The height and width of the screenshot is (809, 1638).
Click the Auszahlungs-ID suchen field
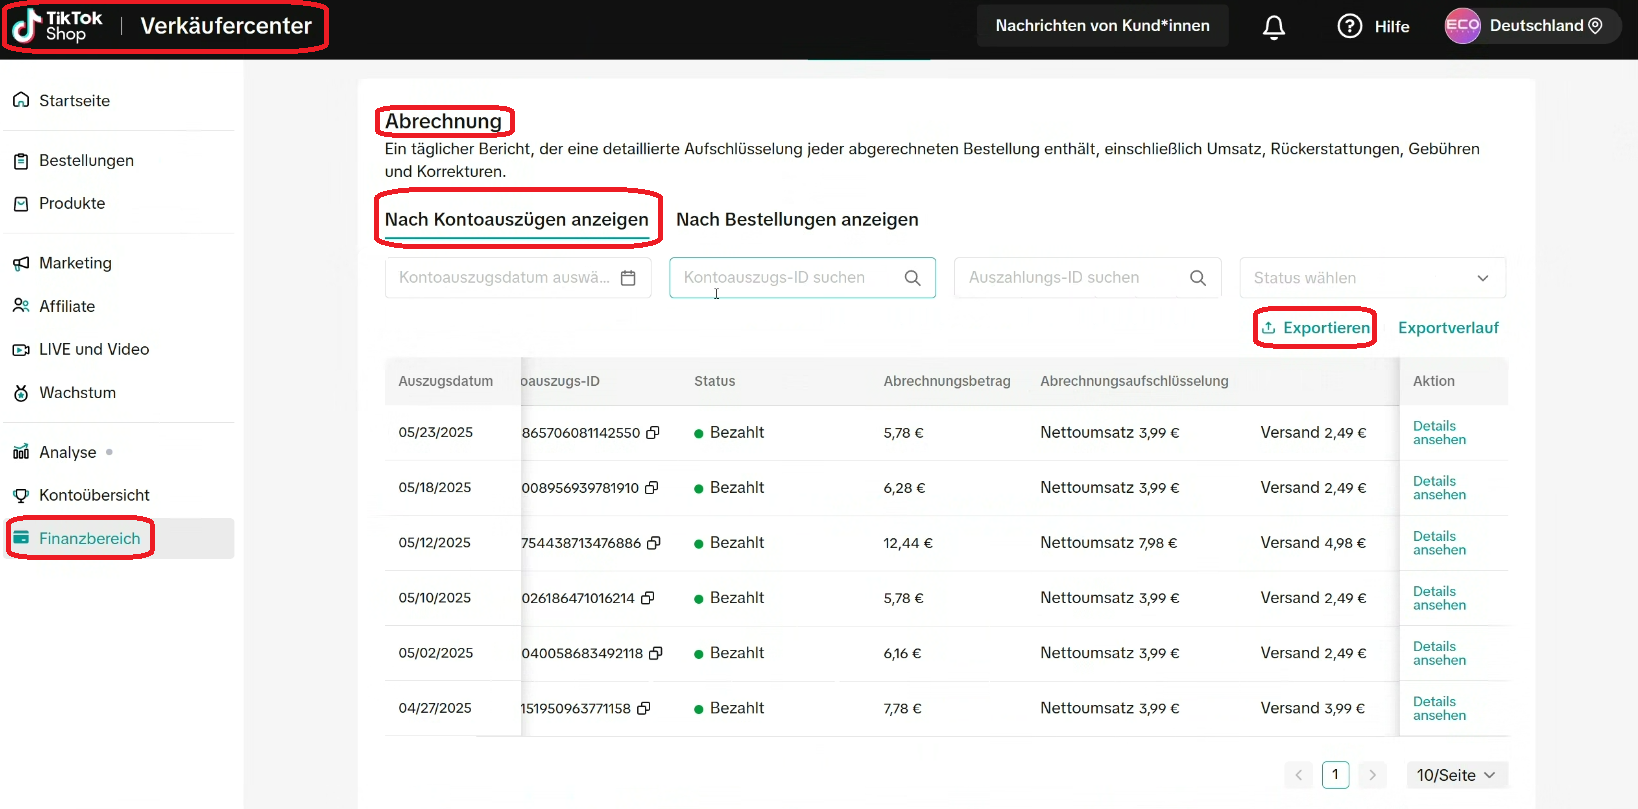click(1070, 278)
